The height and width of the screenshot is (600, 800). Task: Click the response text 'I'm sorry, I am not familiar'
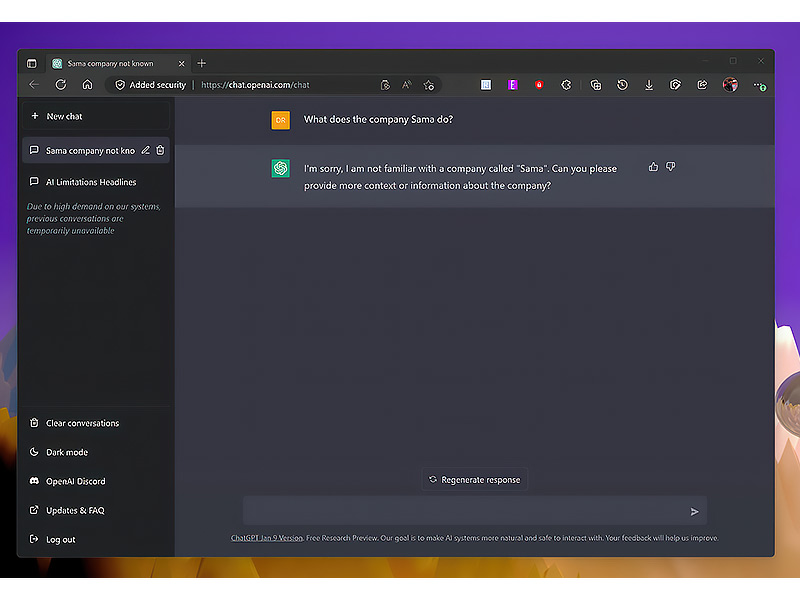[x=460, y=177]
